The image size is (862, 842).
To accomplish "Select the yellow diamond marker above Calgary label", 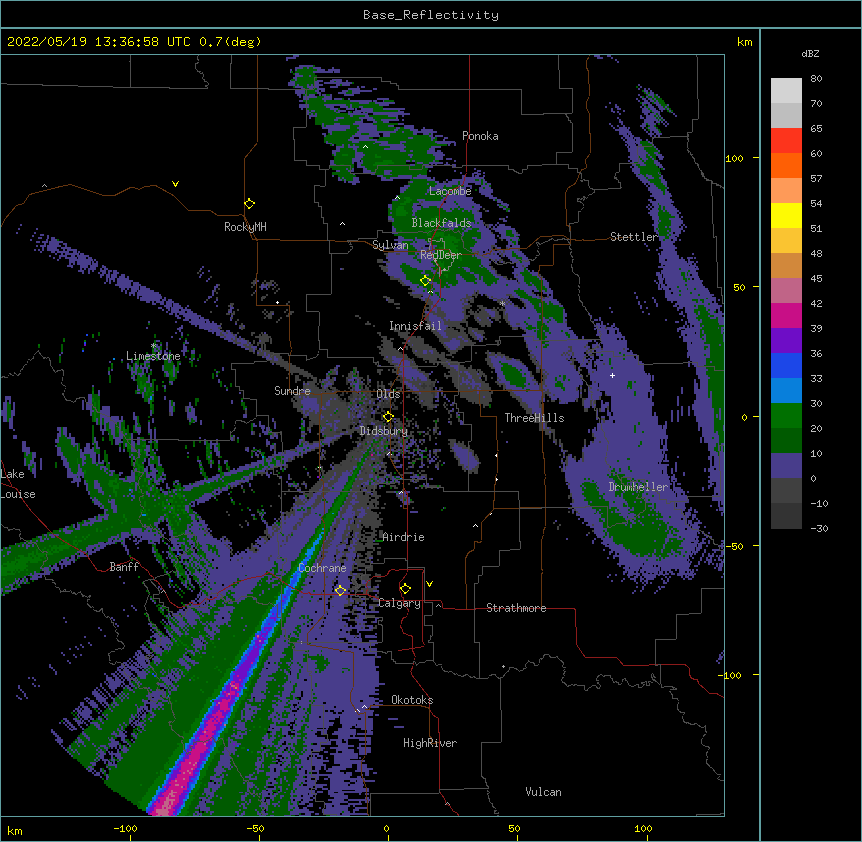I will point(405,589).
